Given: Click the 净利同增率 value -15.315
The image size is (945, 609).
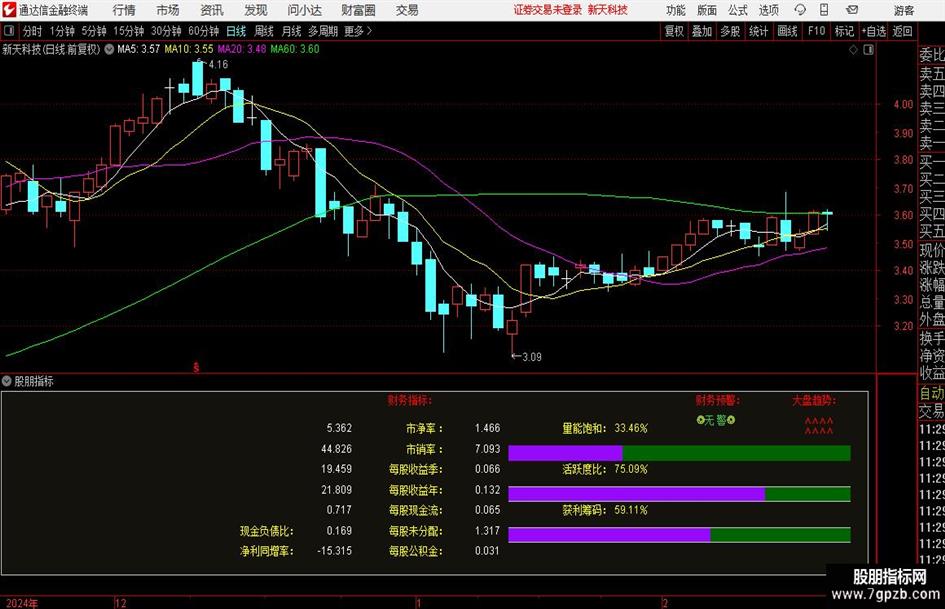Looking at the screenshot, I should tap(334, 551).
